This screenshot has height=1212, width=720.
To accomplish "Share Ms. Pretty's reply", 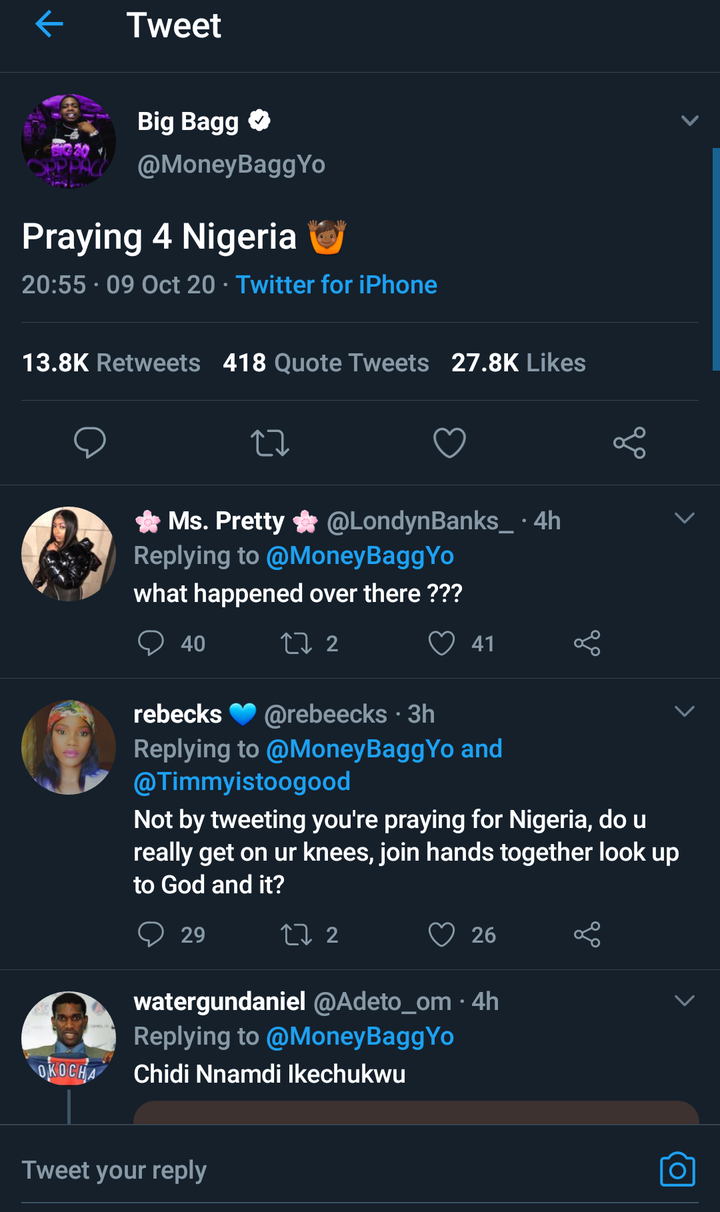I will [x=587, y=643].
